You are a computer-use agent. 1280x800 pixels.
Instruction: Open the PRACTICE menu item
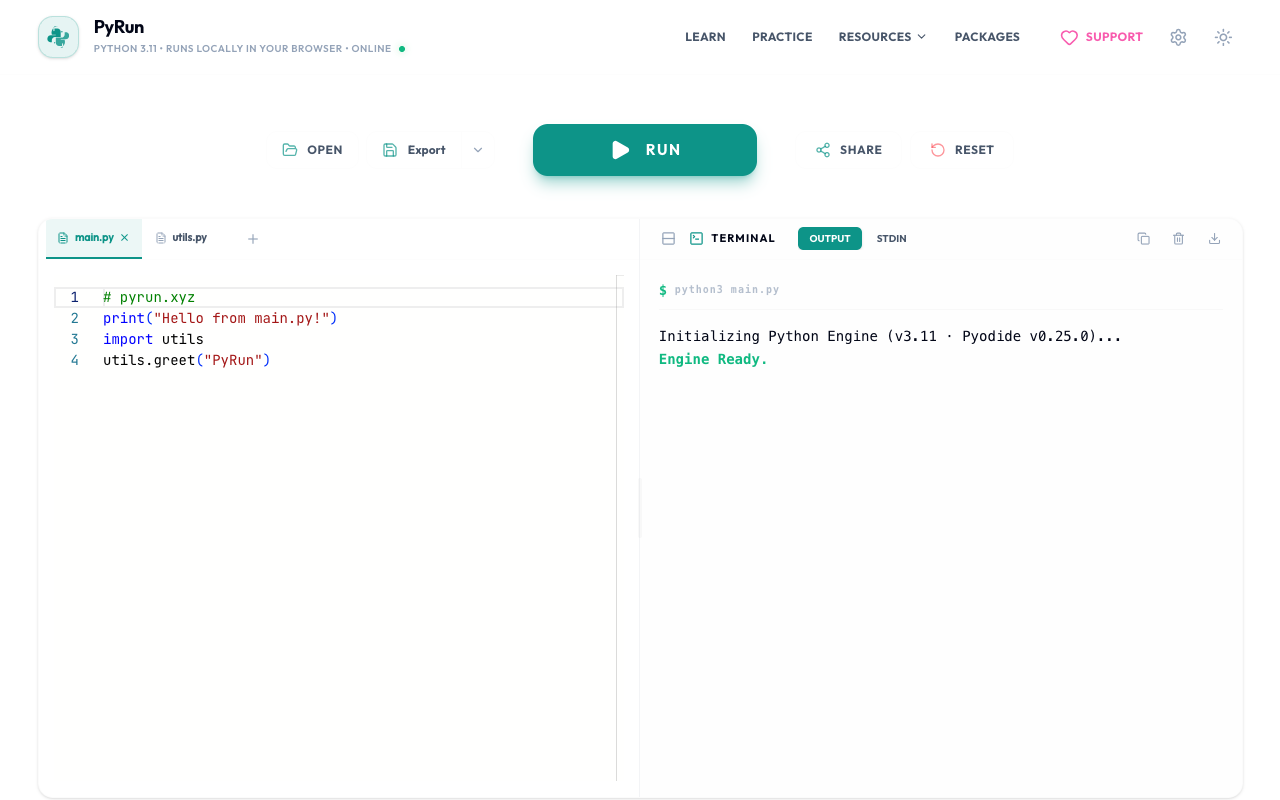pos(782,37)
